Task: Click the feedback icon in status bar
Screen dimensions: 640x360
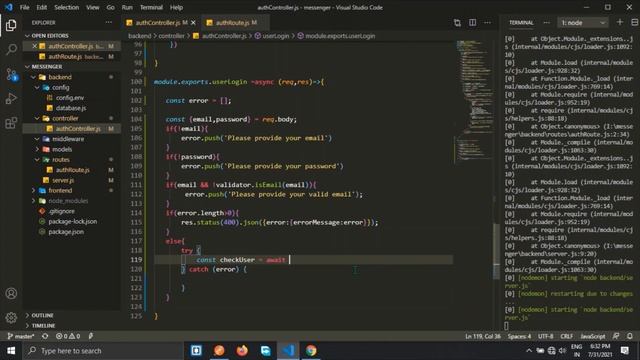Action: tap(616, 336)
